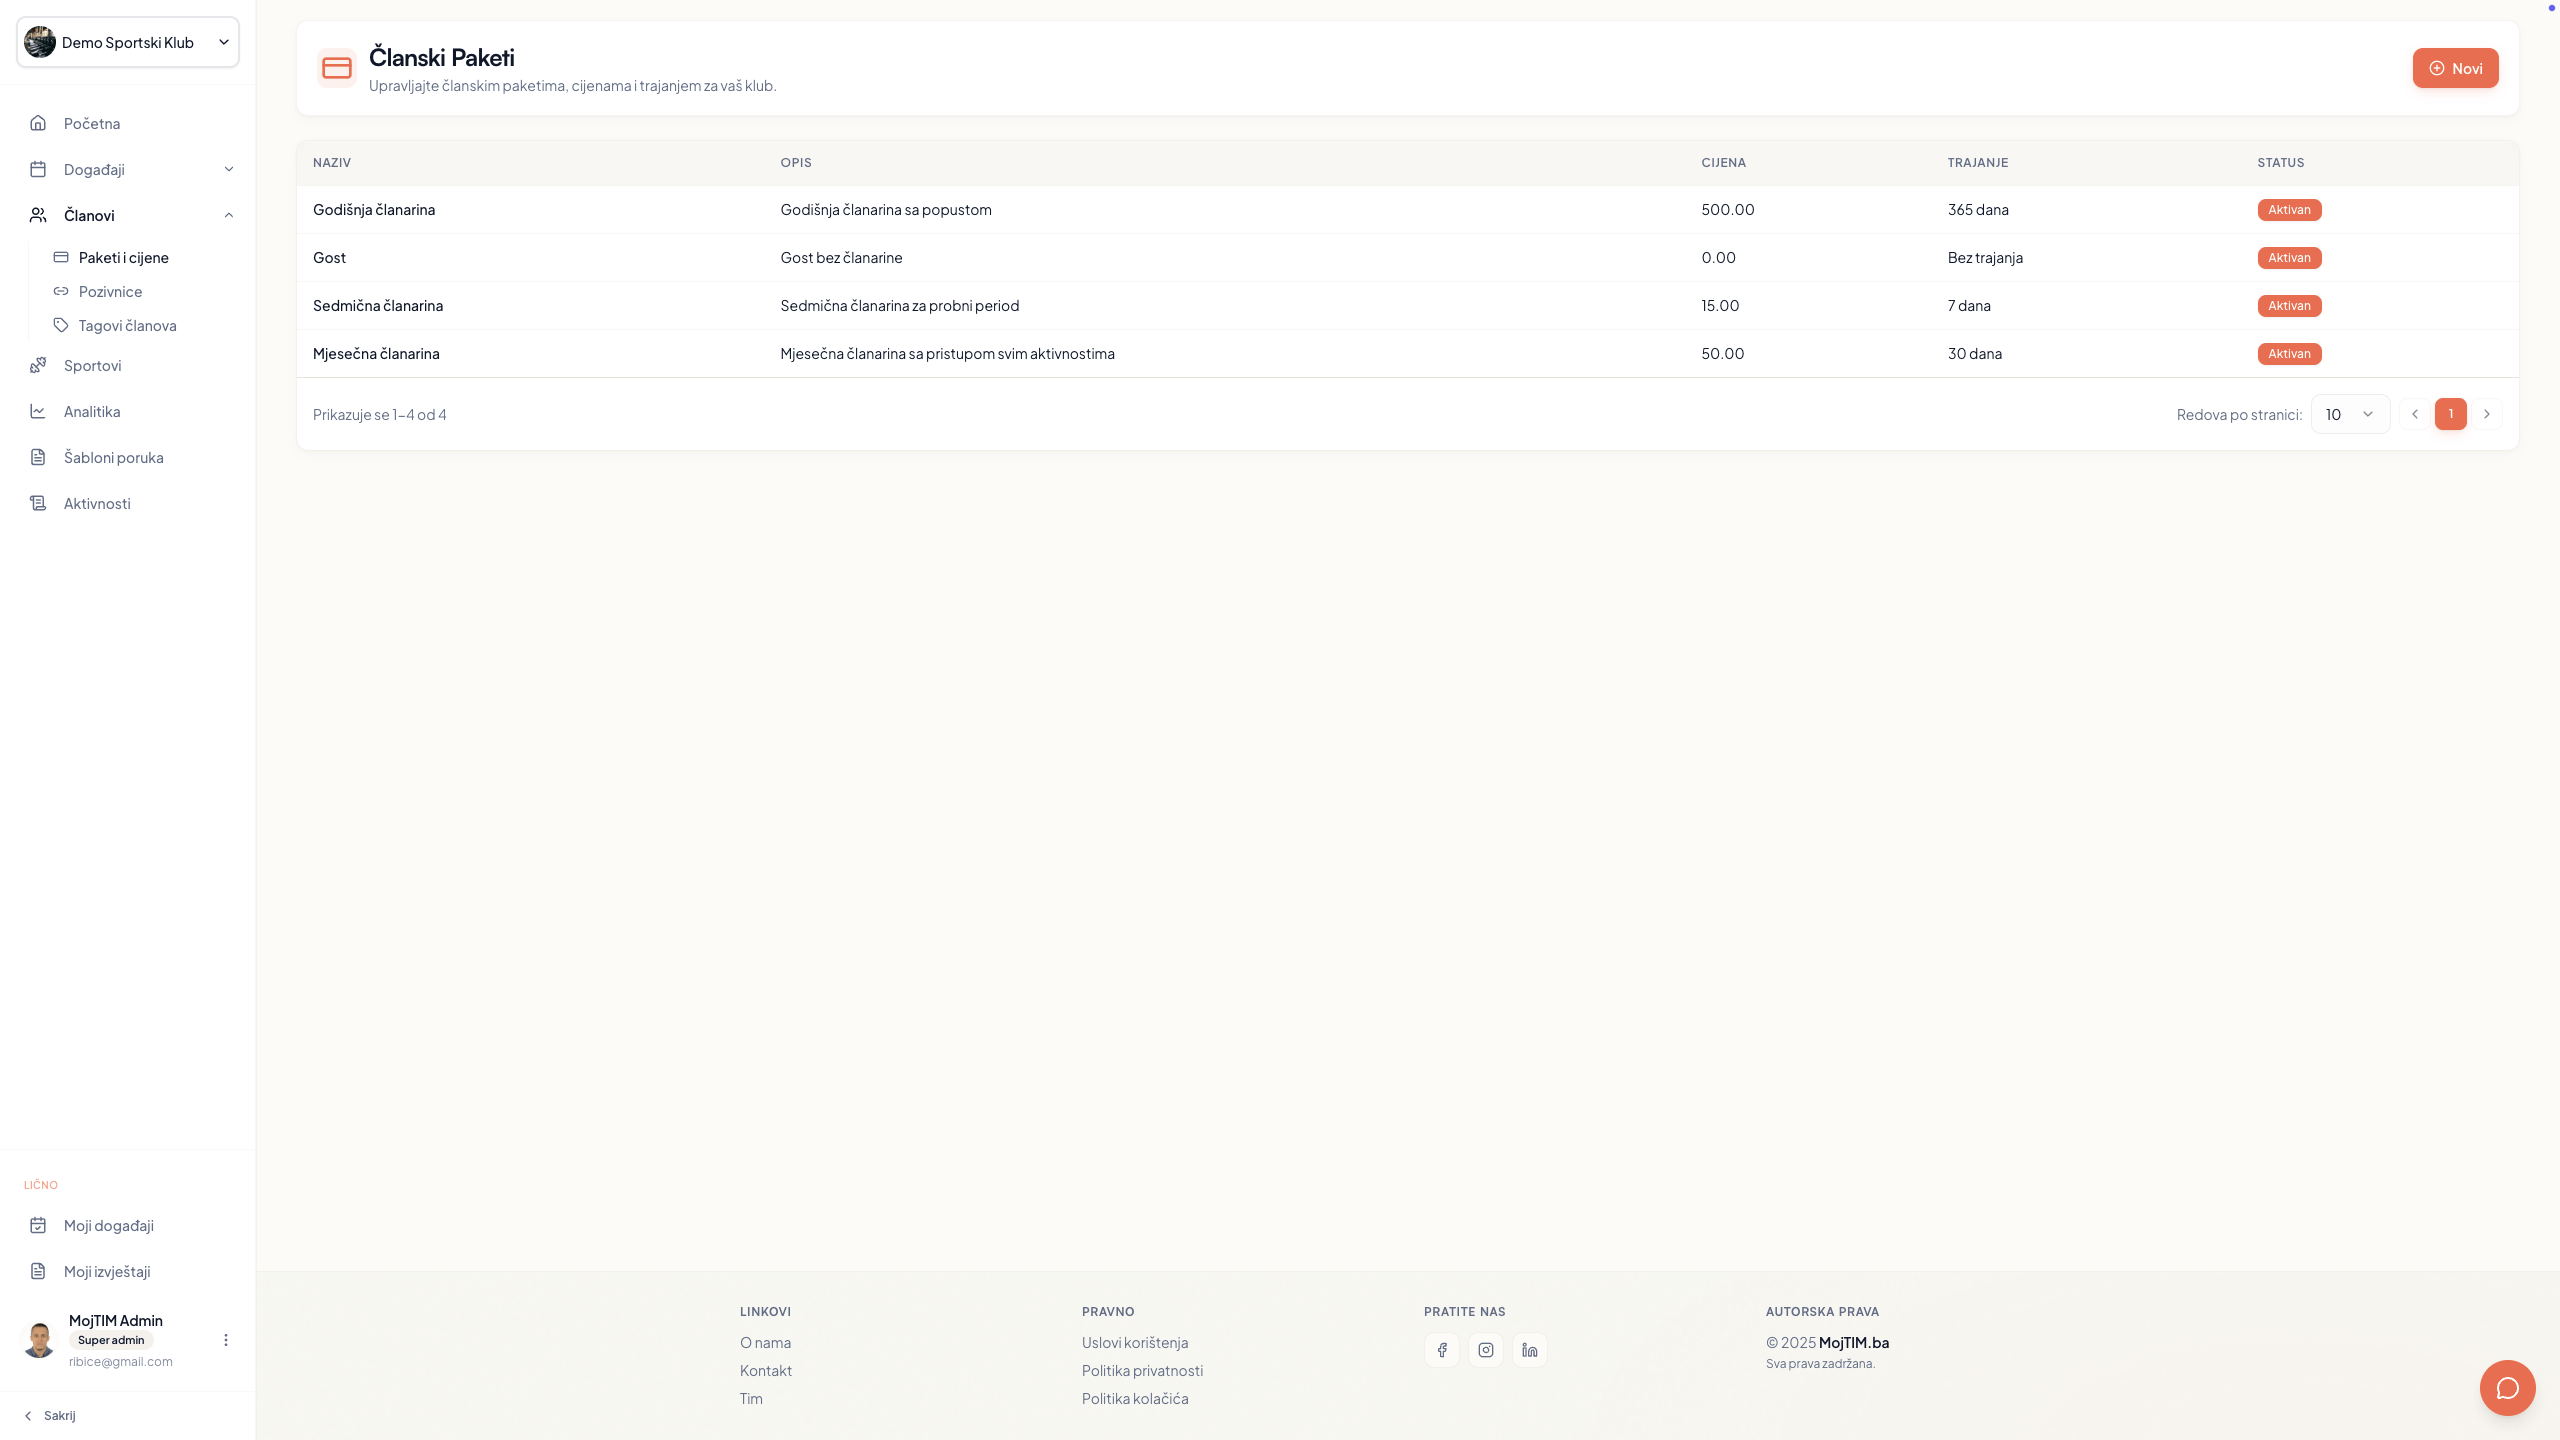This screenshot has width=2560, height=1440.
Task: Select page 1 pagination button
Action: (x=2450, y=414)
